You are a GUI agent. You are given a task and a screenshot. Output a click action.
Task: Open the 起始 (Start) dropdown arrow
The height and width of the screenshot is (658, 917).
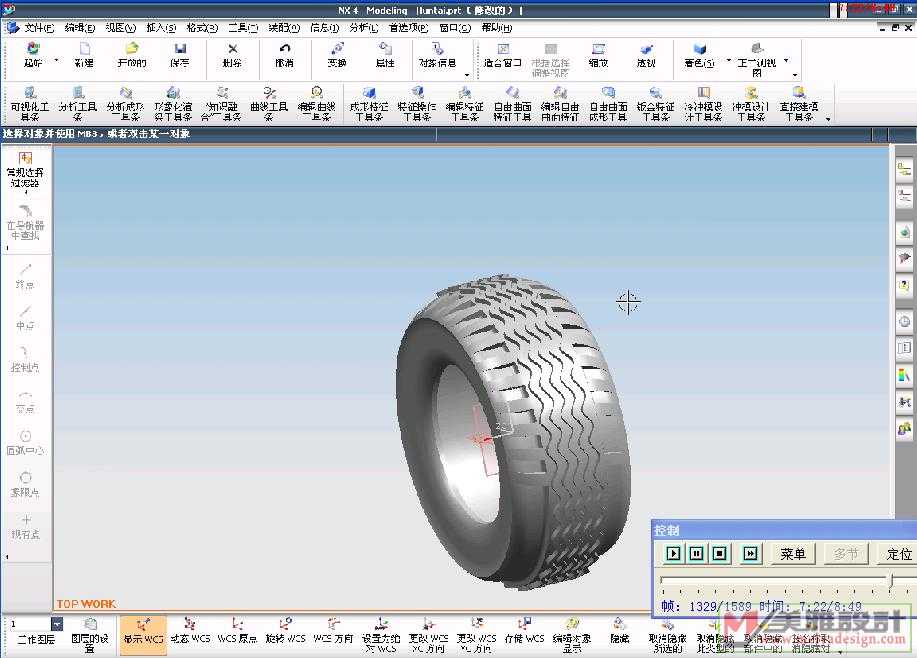point(56,60)
